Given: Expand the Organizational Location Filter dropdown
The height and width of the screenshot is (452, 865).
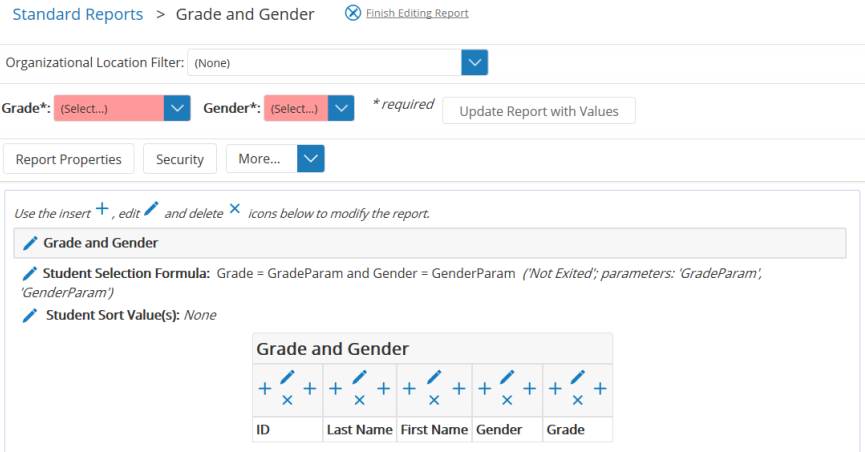Looking at the screenshot, I should (474, 63).
